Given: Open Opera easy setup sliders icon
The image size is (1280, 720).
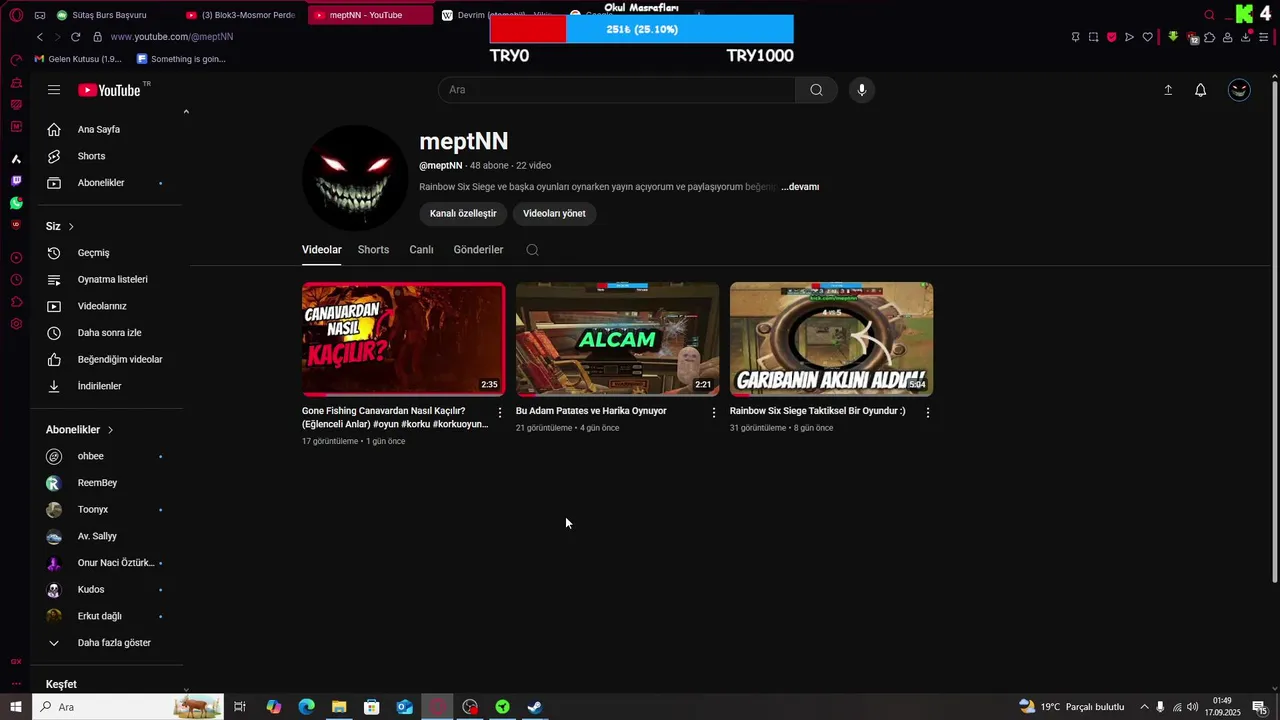Looking at the screenshot, I should [x=1264, y=37].
